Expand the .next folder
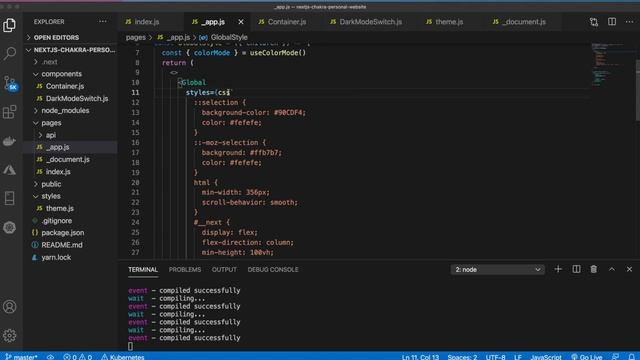This screenshot has width=640, height=360. pyautogui.click(x=70, y=62)
